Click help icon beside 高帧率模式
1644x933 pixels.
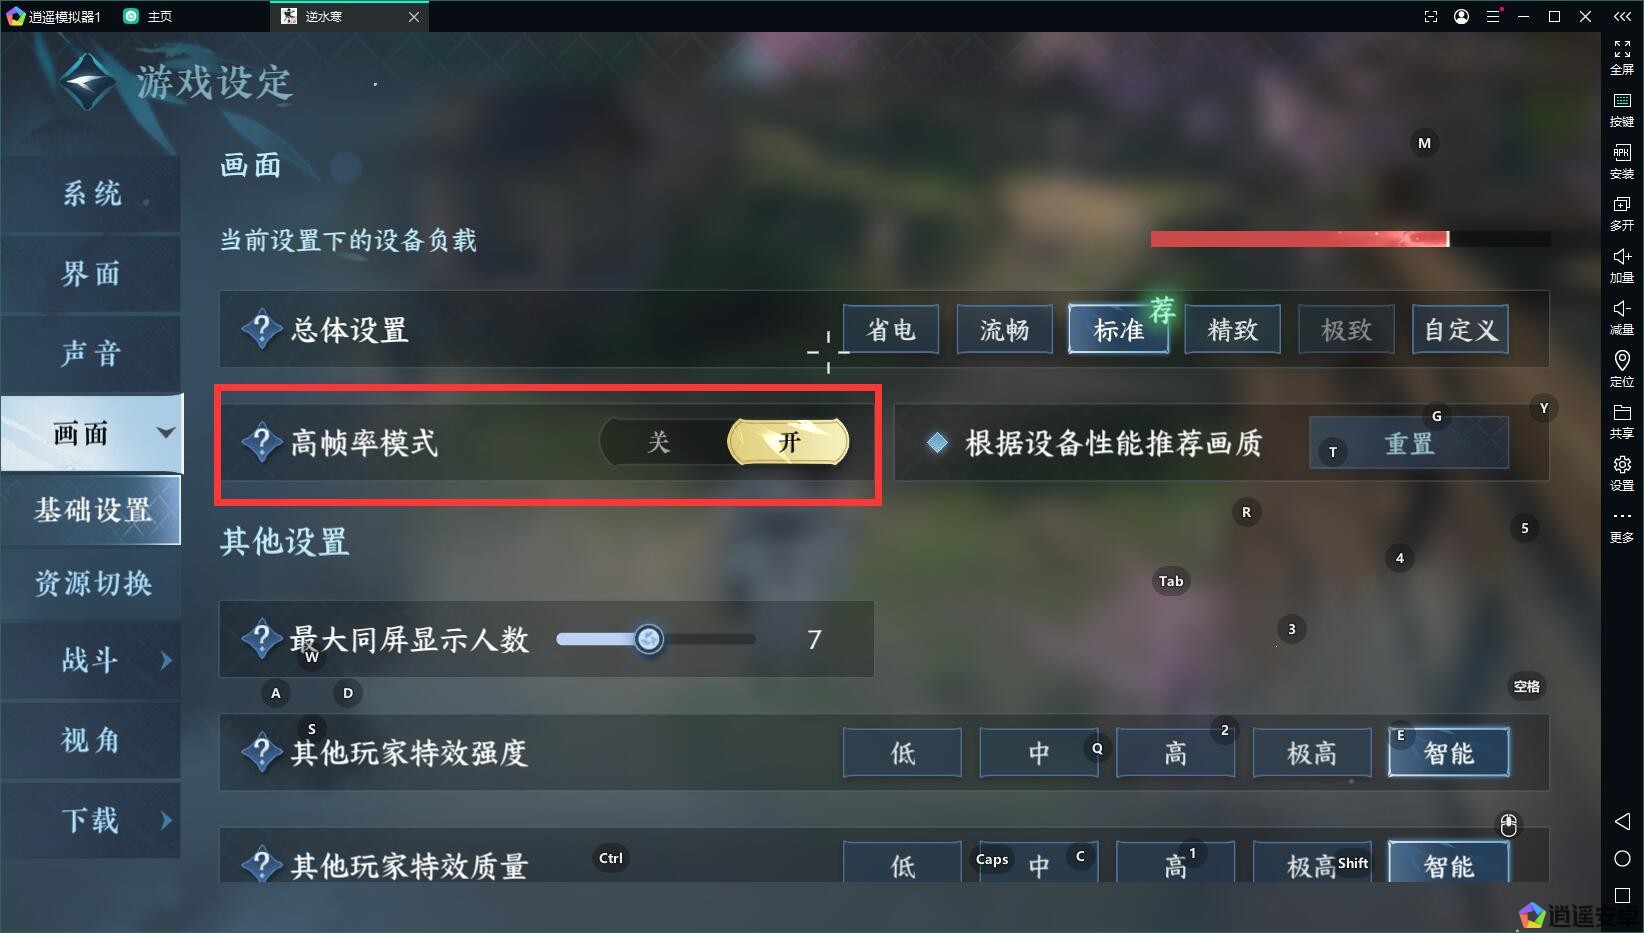[x=261, y=442]
